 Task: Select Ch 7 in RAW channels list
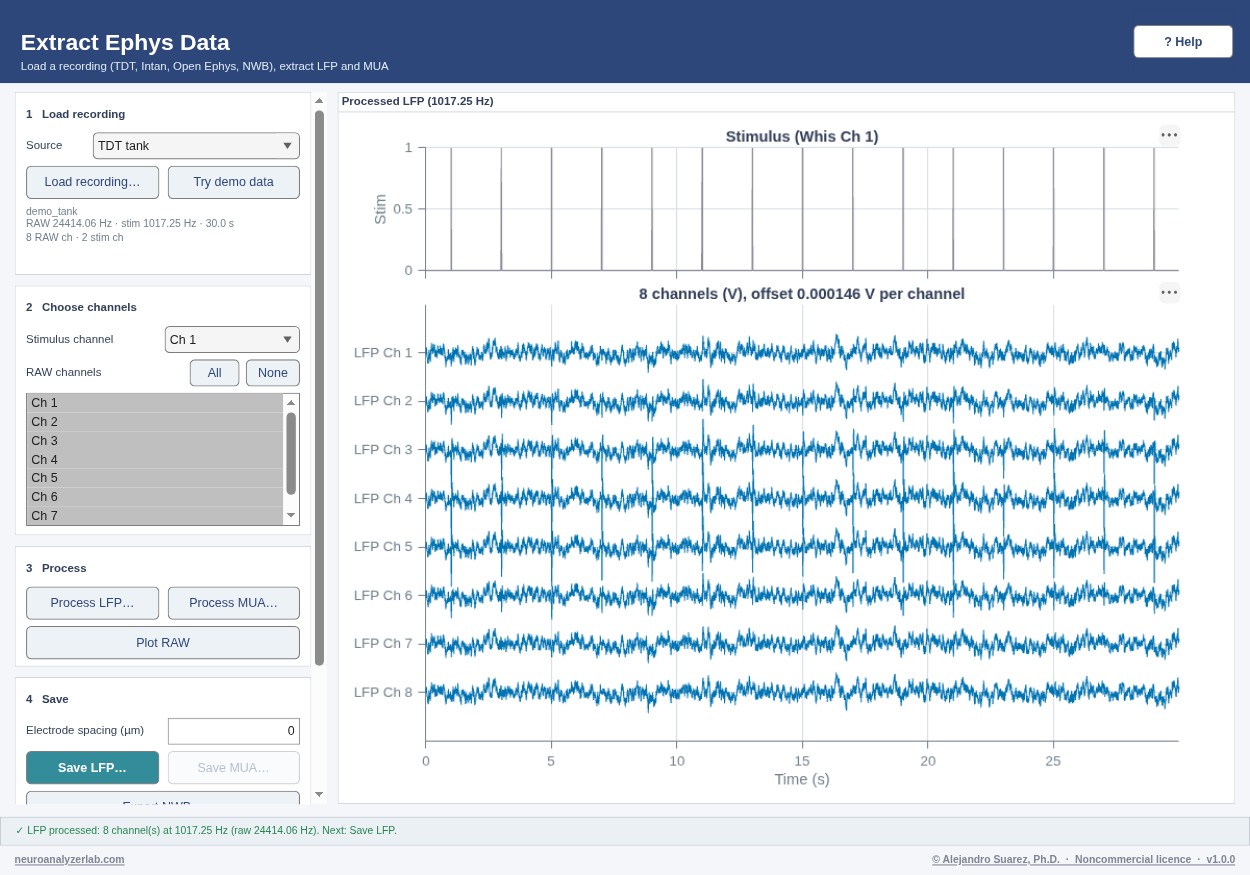pos(155,516)
